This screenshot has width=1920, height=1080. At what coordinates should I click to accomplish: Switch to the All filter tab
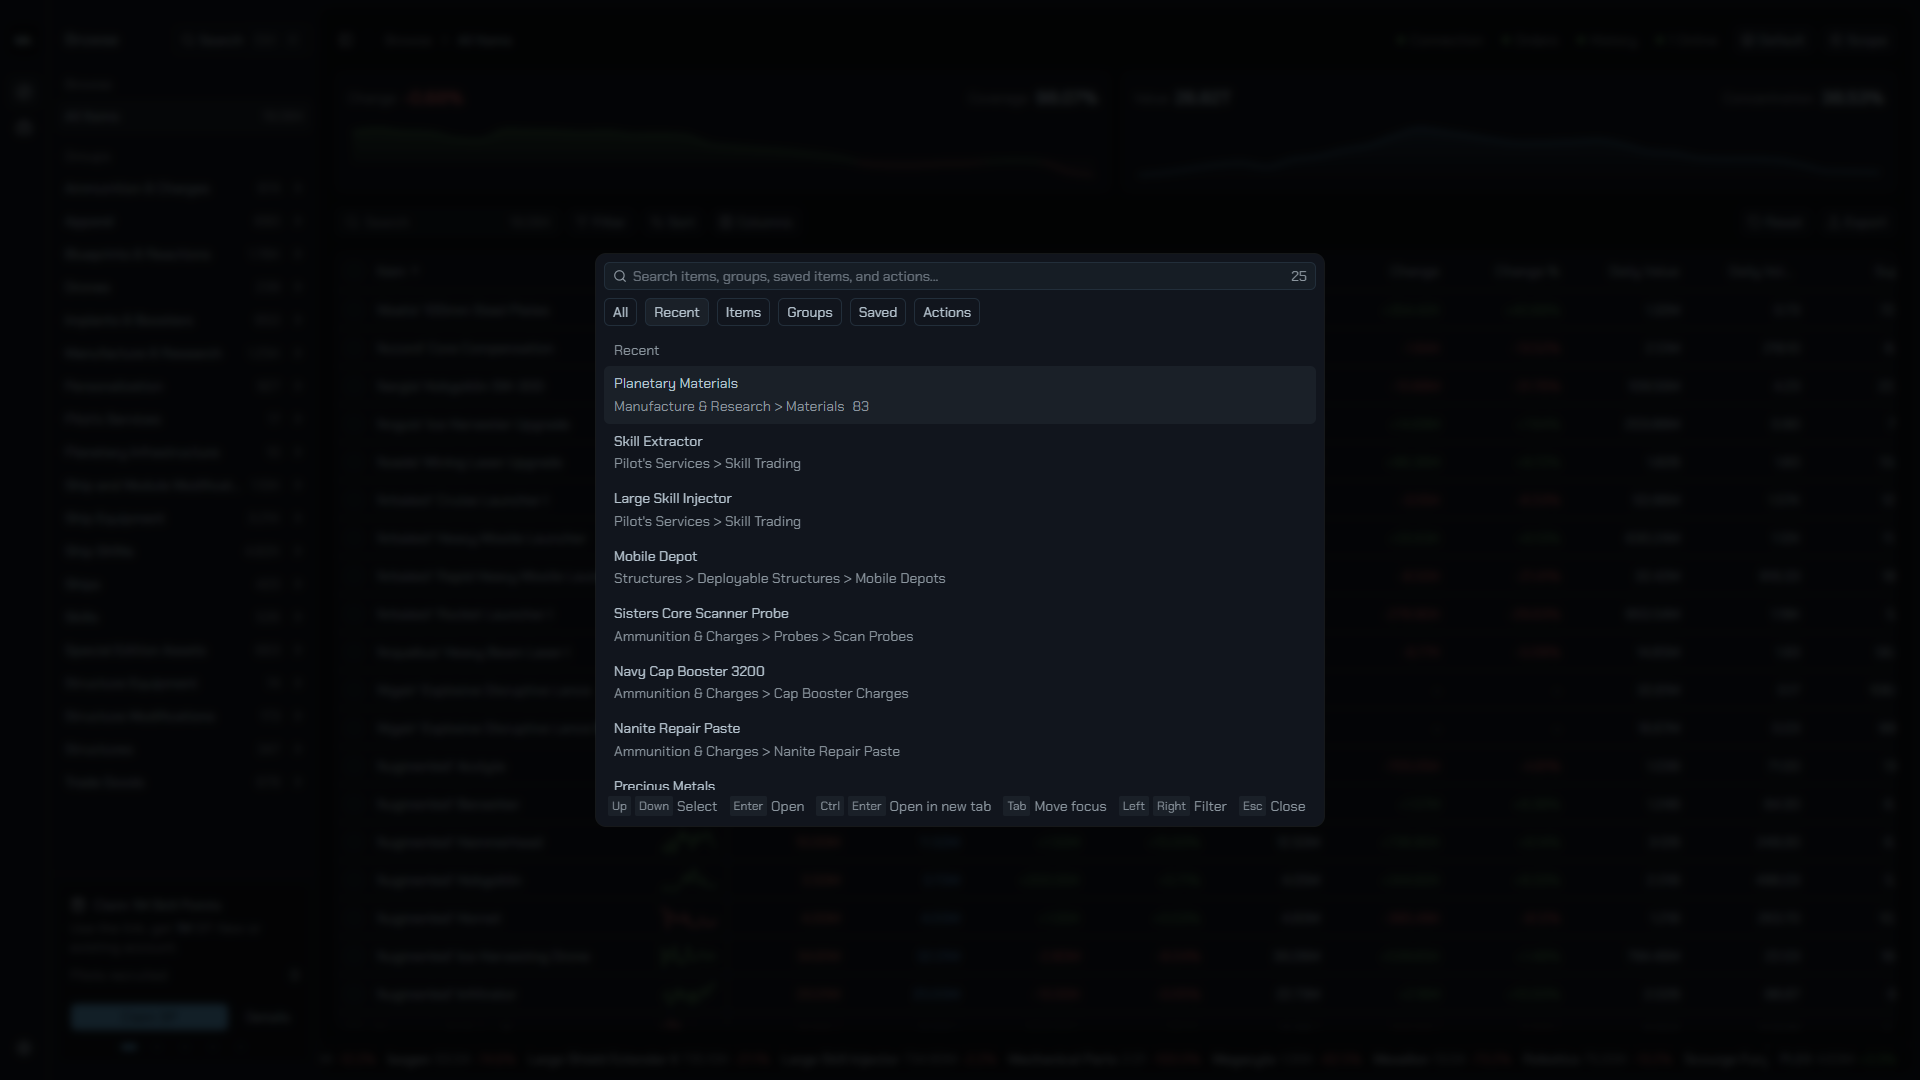coord(620,312)
